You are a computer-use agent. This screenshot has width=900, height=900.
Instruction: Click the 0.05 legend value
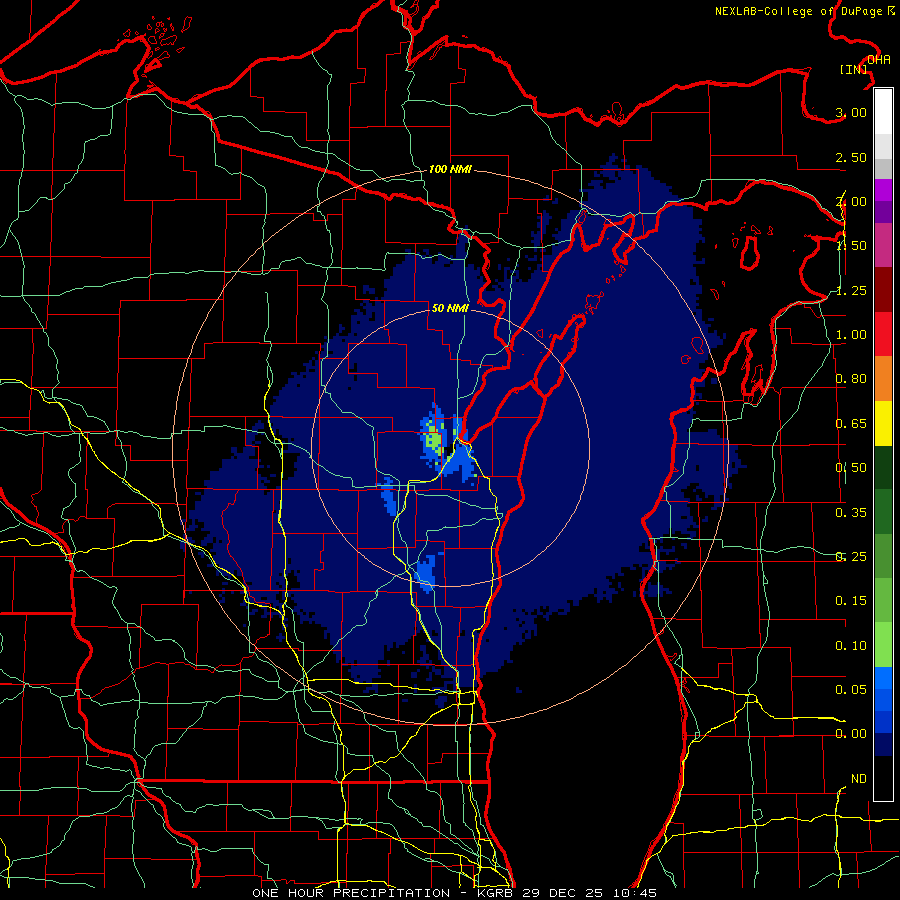click(x=851, y=689)
